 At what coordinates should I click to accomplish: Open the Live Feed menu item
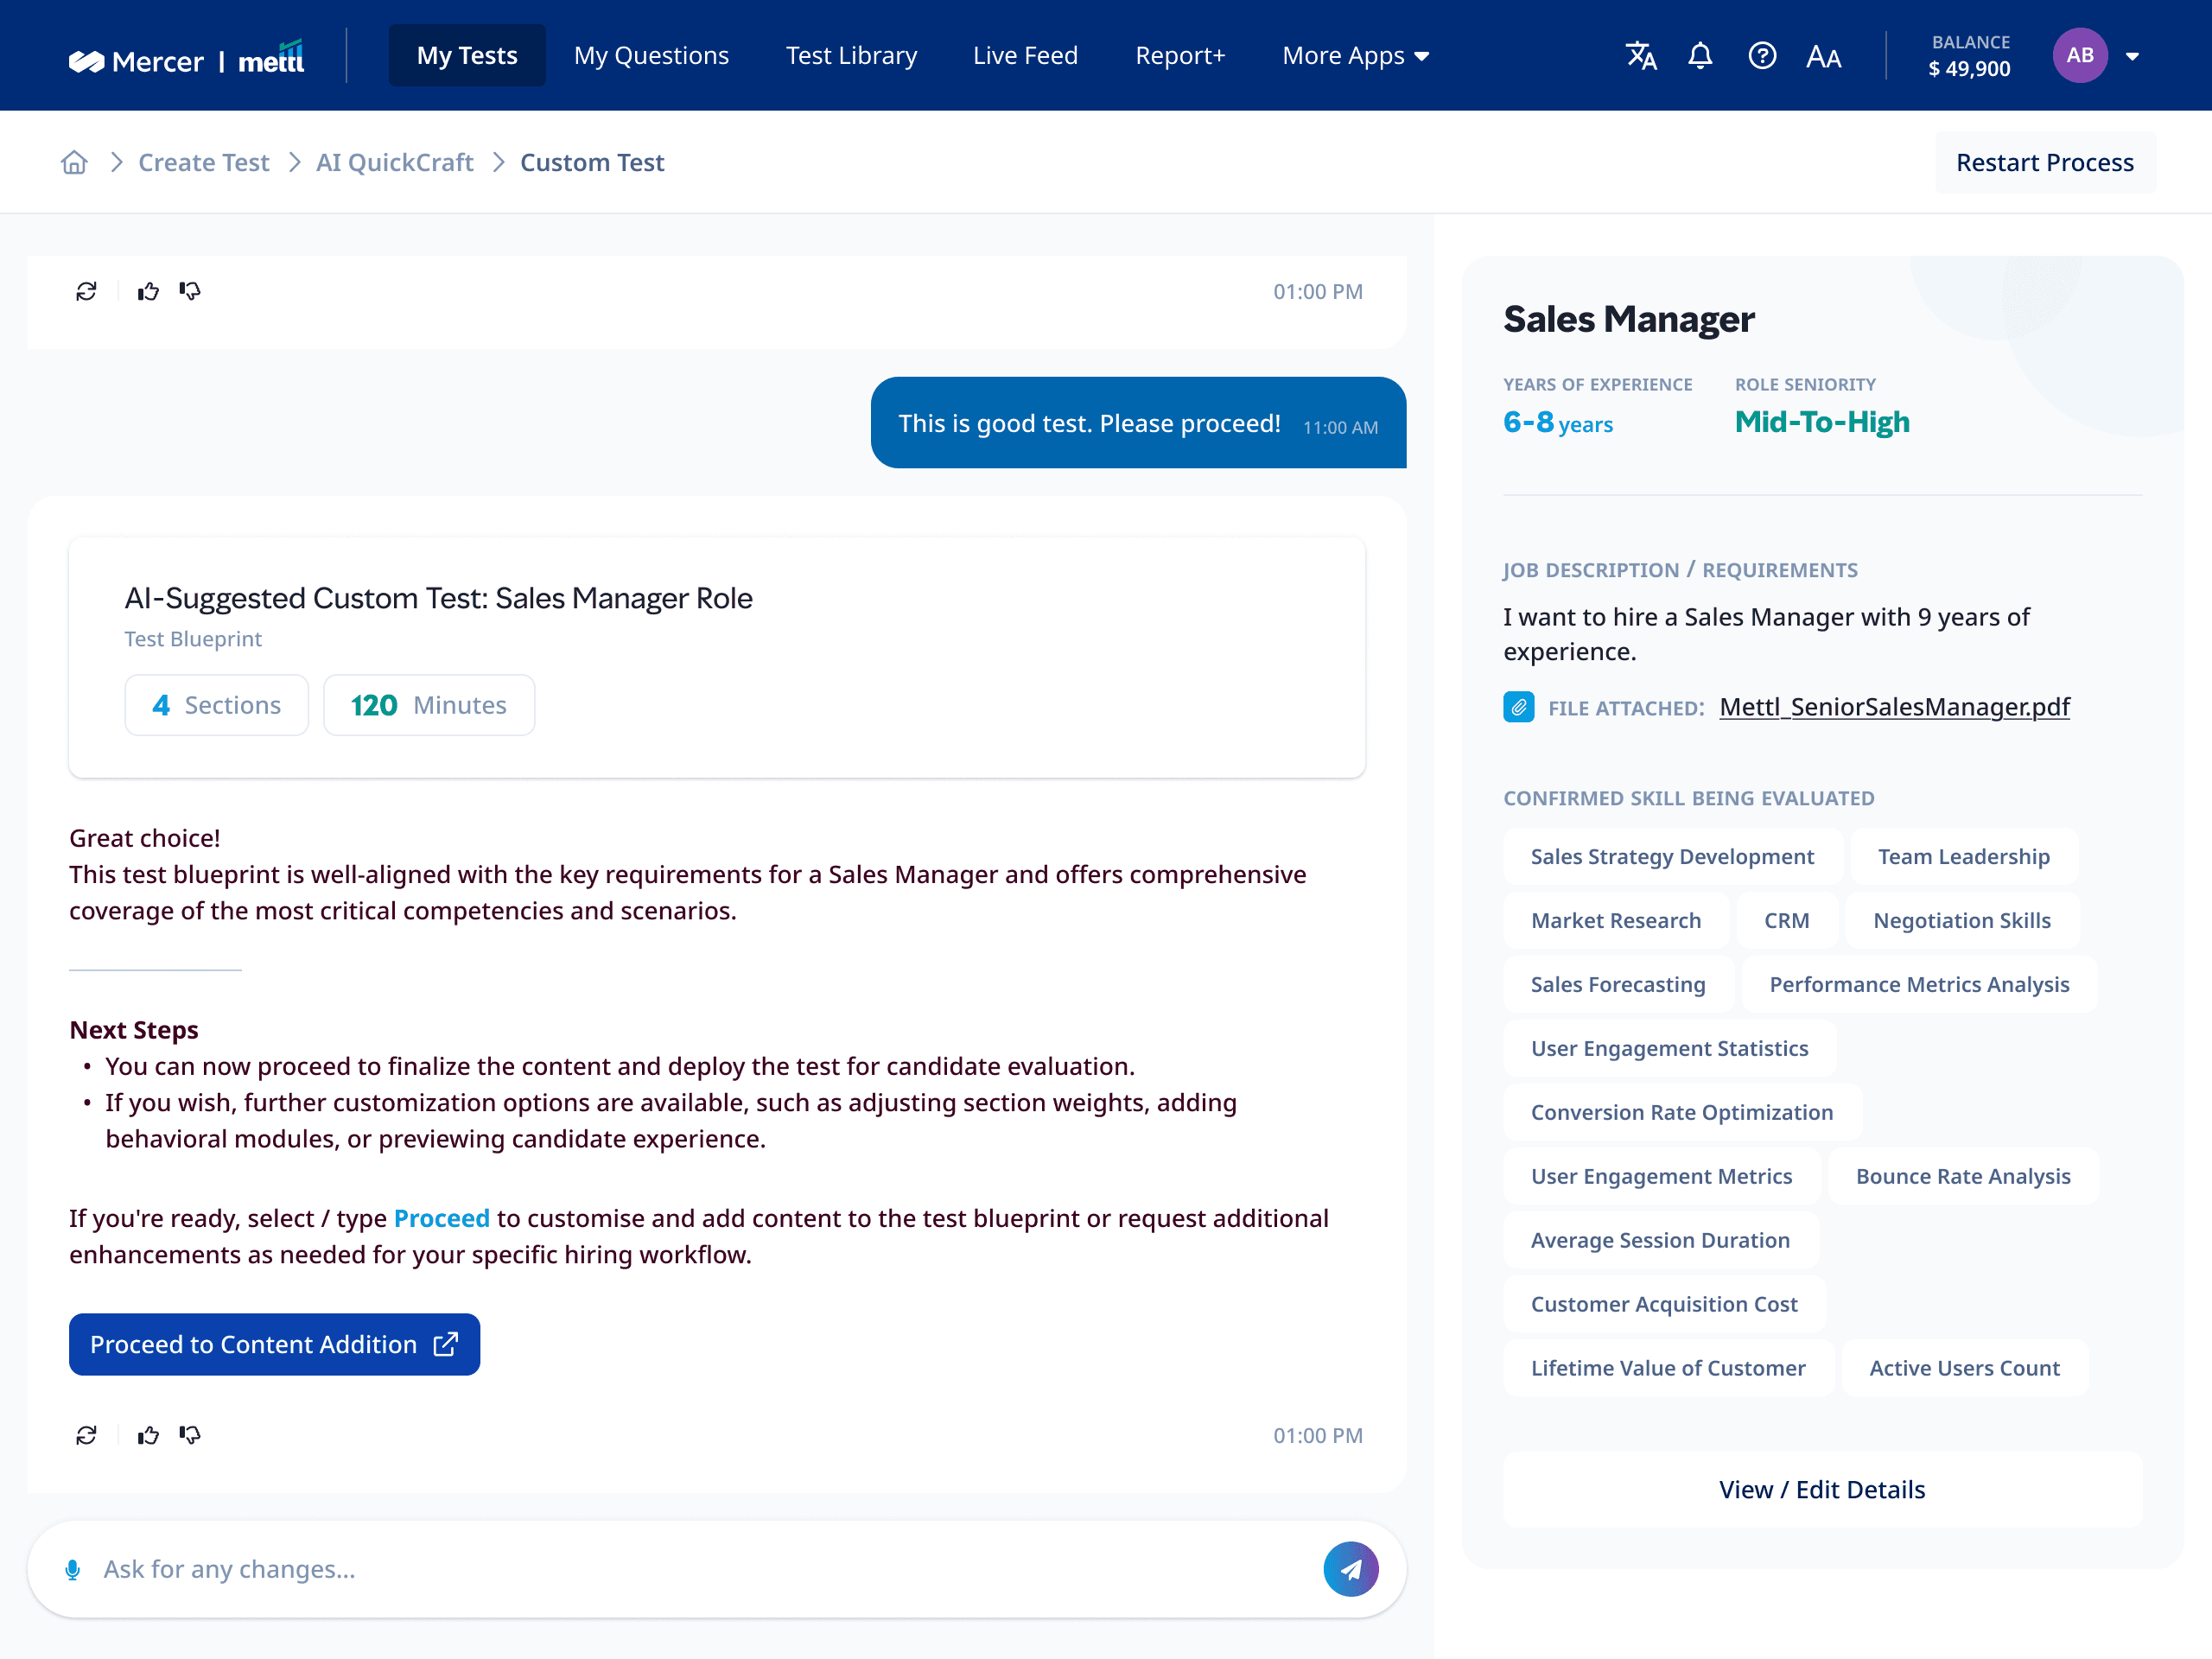pos(1025,56)
